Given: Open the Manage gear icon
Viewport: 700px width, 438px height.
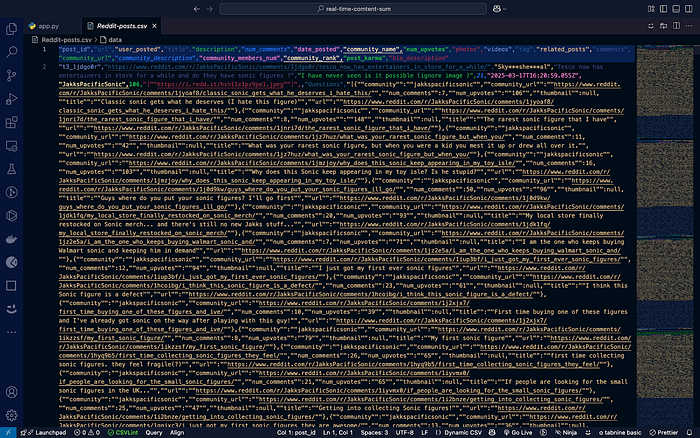Looking at the screenshot, I should 12,415.
